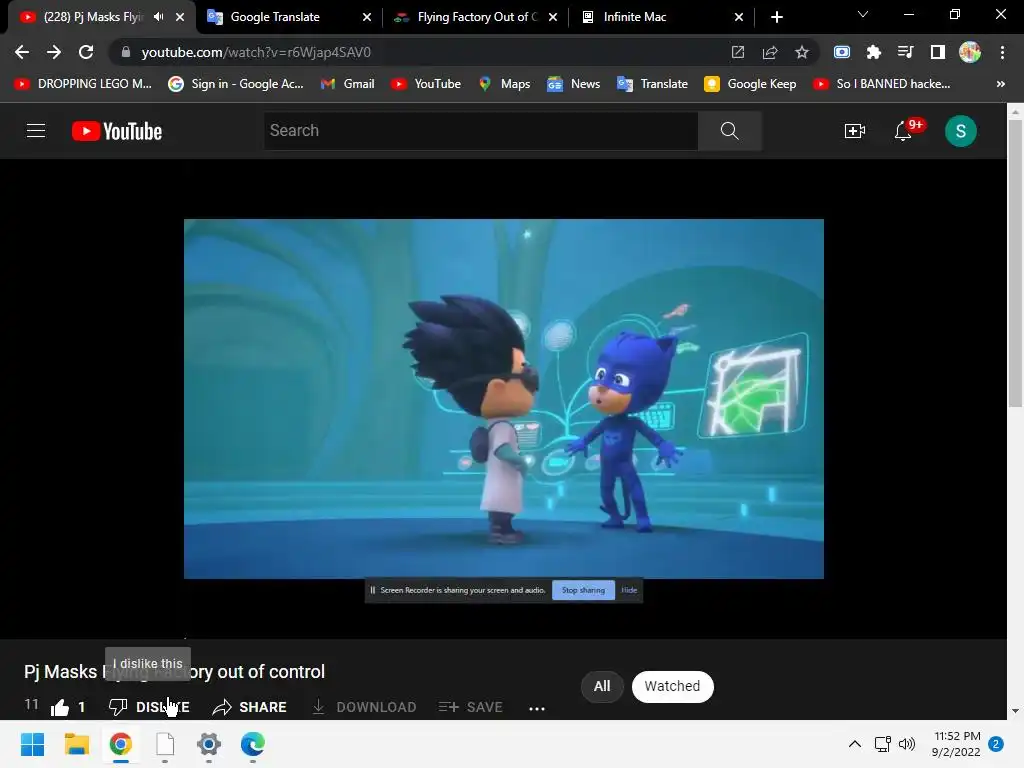
Task: Click the DISLIKE thumbs down button
Action: (149, 707)
